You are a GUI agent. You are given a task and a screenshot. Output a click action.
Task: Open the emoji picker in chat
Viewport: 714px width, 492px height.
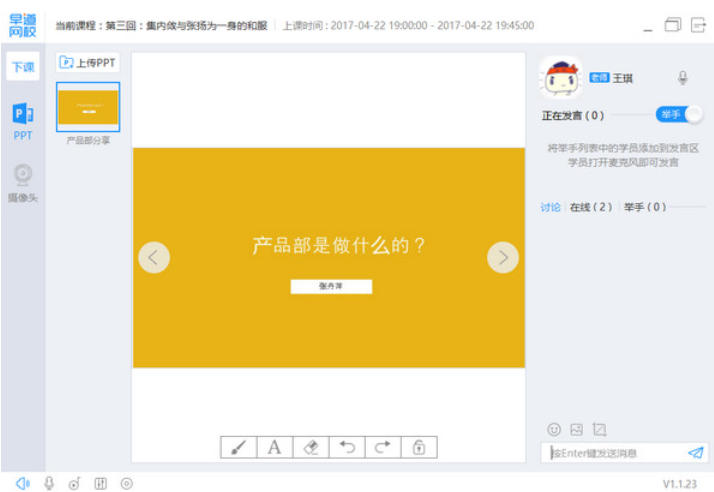pos(554,429)
